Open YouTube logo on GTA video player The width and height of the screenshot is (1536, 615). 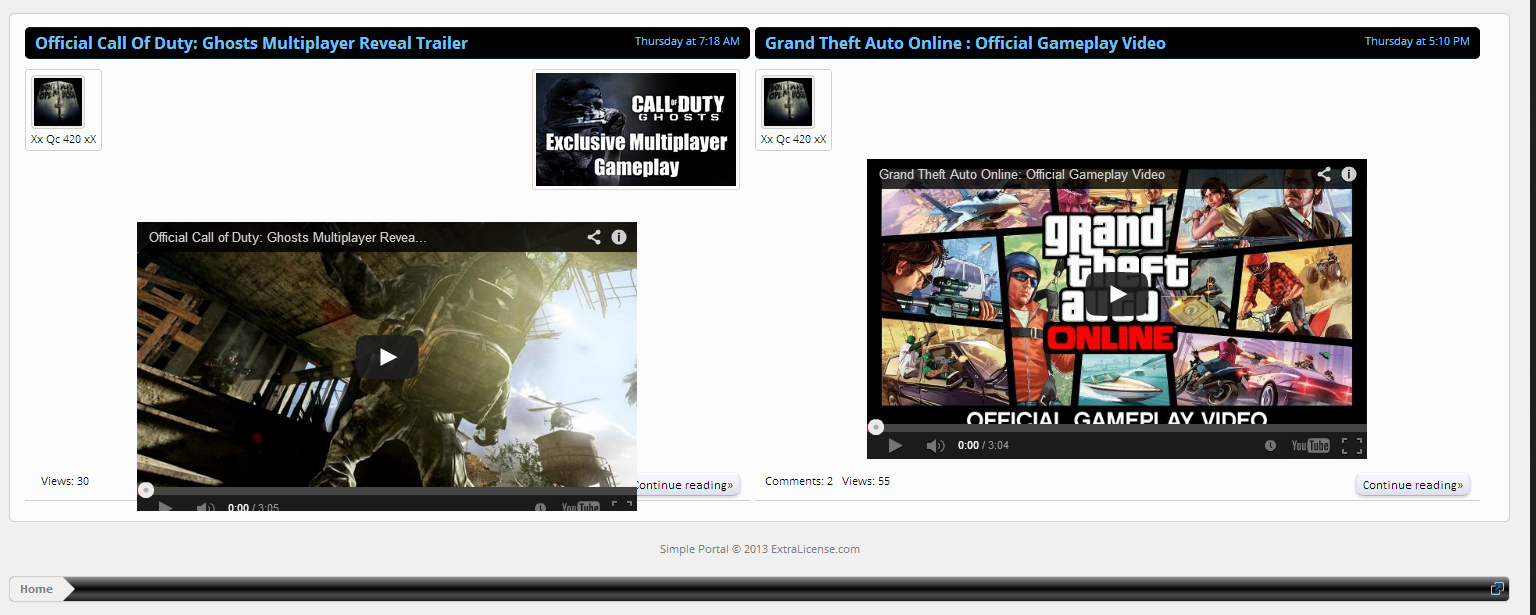pyautogui.click(x=1310, y=446)
